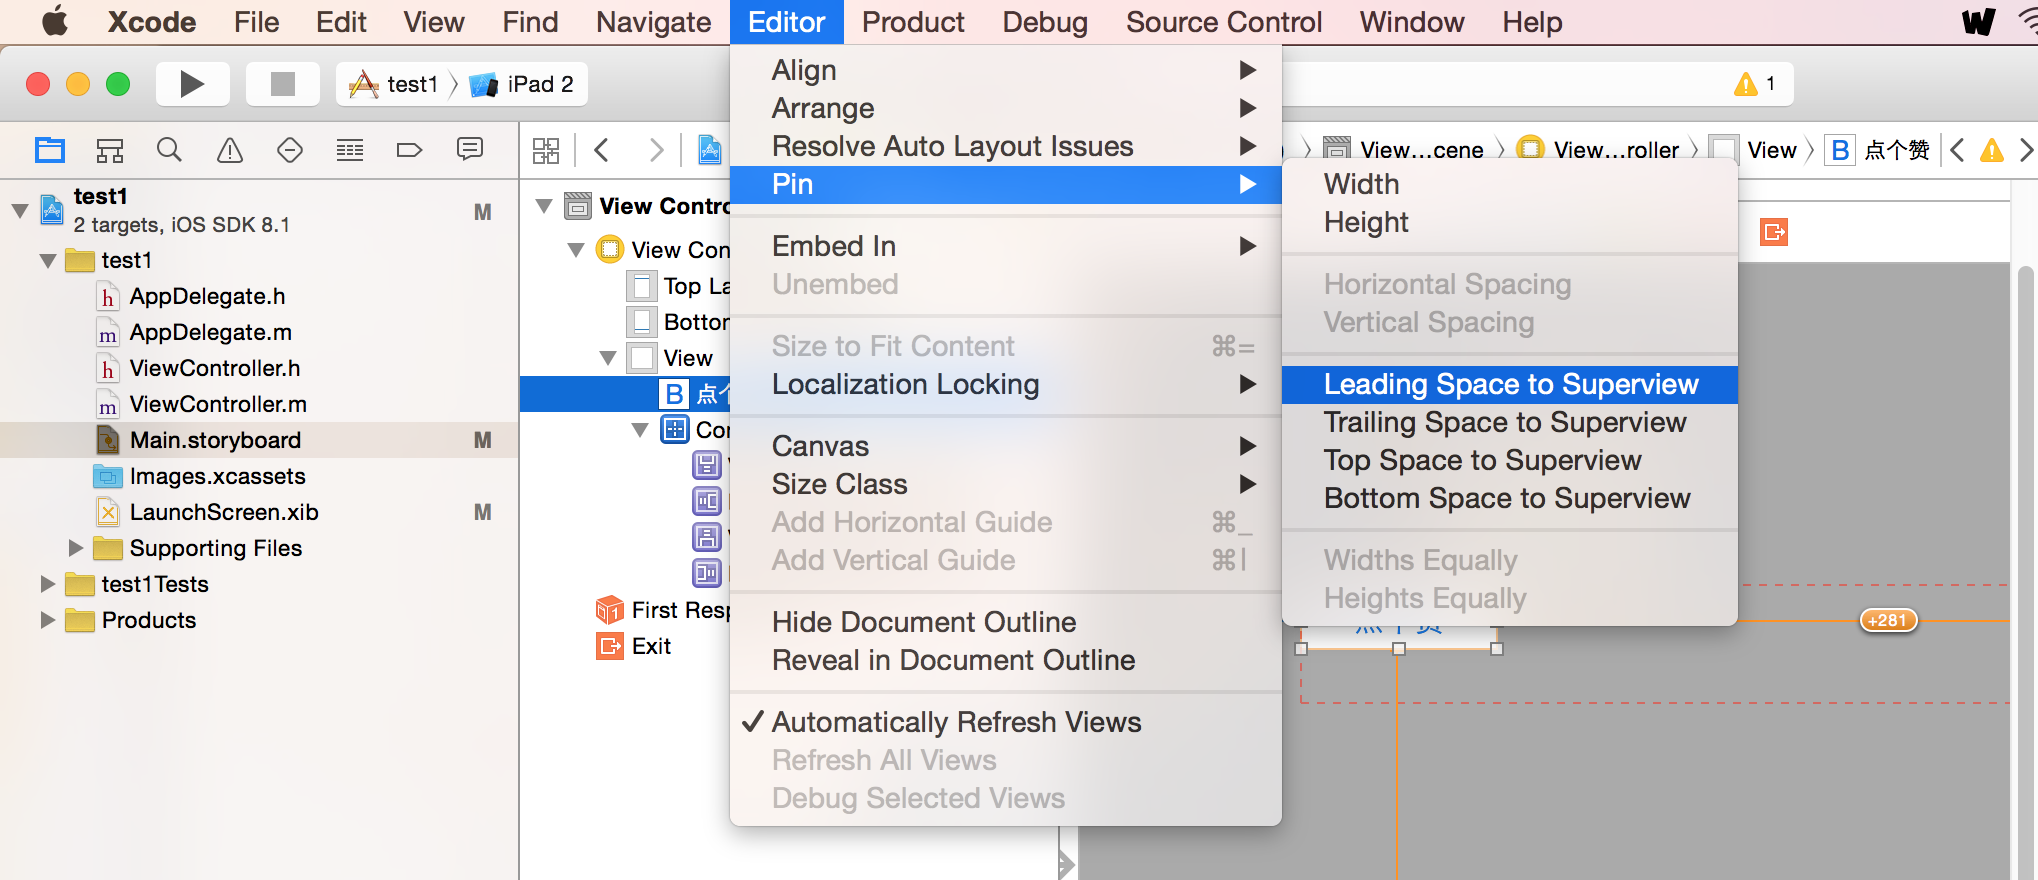Click the +281 constraint badge on canvas
The height and width of the screenshot is (880, 2038).
[x=1888, y=620]
